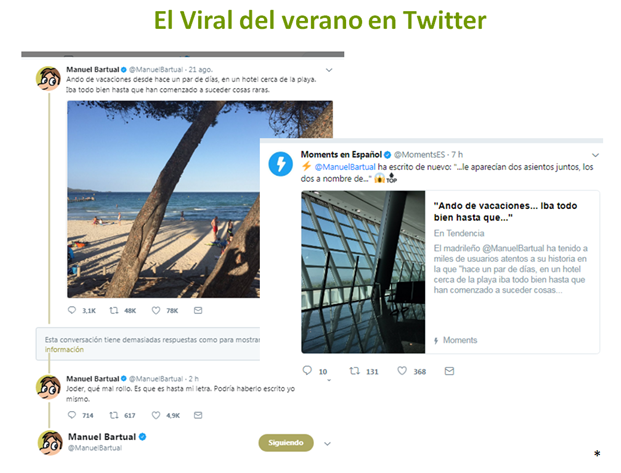Open the Moments card 'Ando de vacaciones...'
This screenshot has height=473, width=621.
coord(450,272)
